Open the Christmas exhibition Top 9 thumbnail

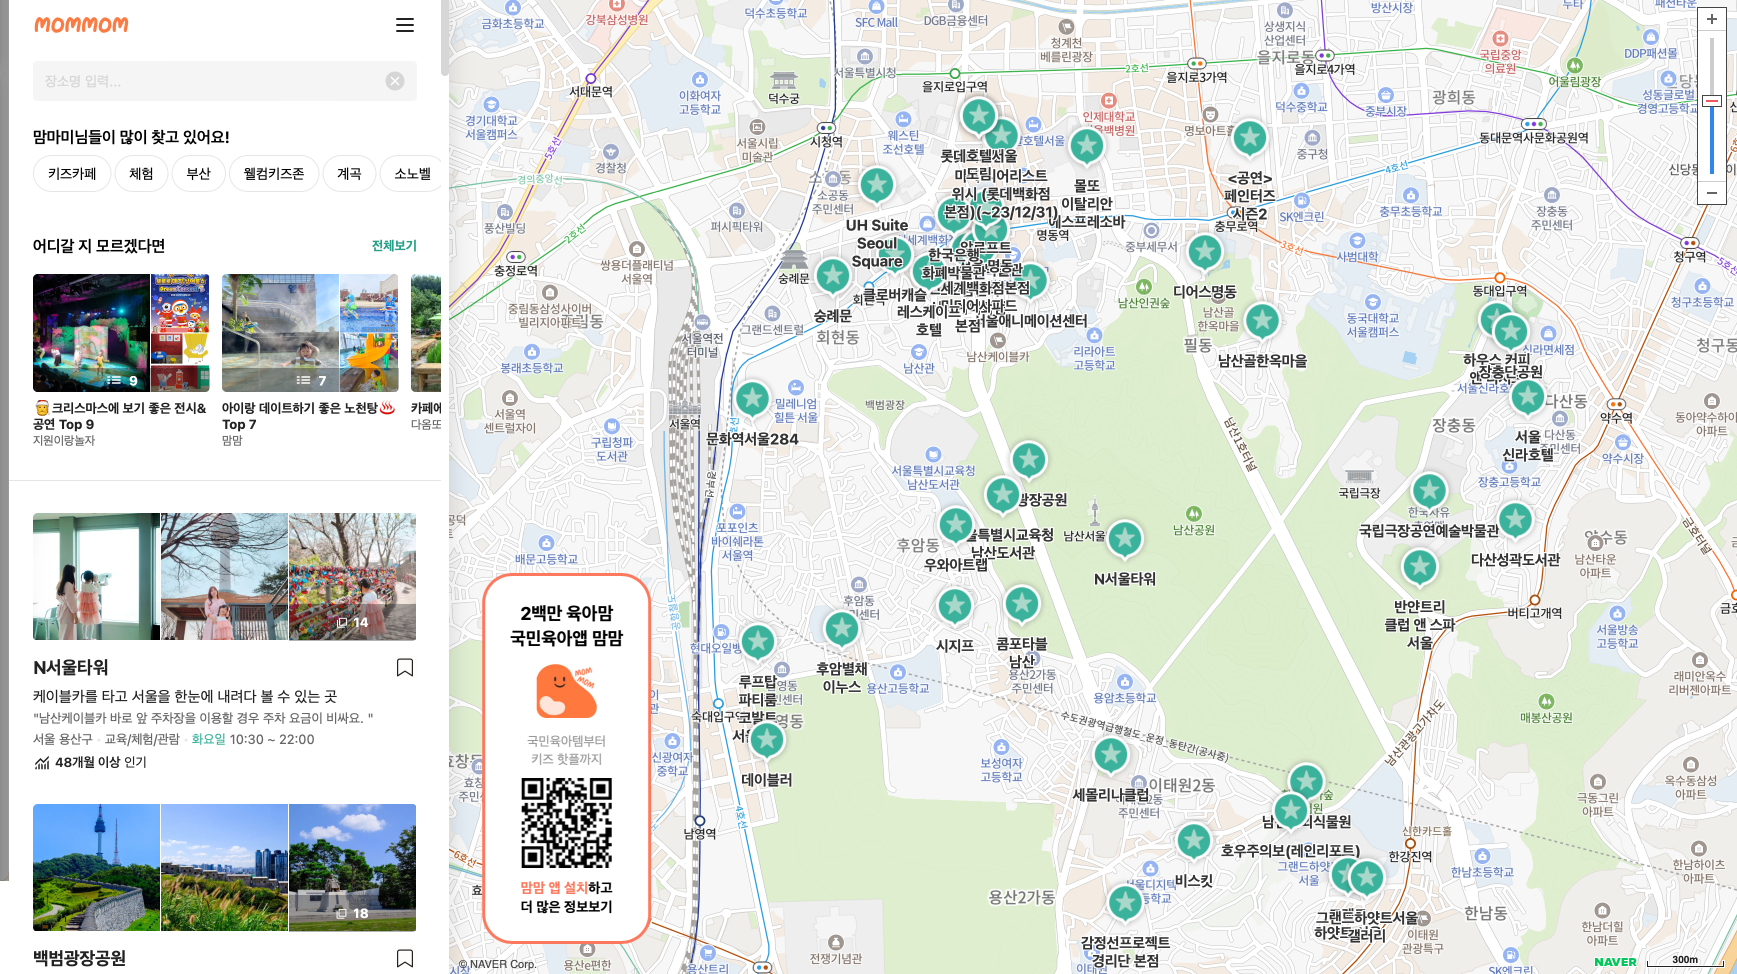pos(121,333)
